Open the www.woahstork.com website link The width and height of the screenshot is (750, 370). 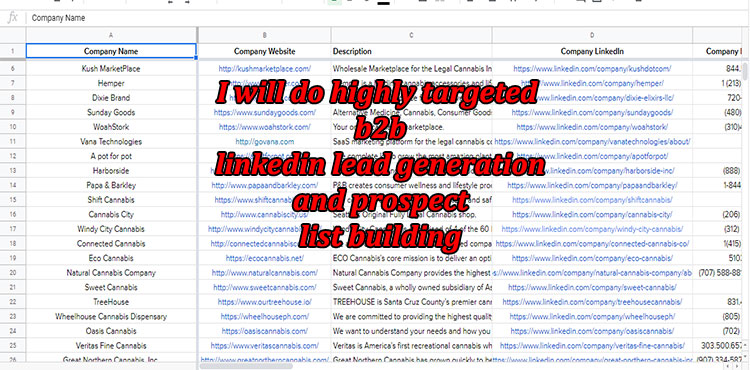(265, 127)
